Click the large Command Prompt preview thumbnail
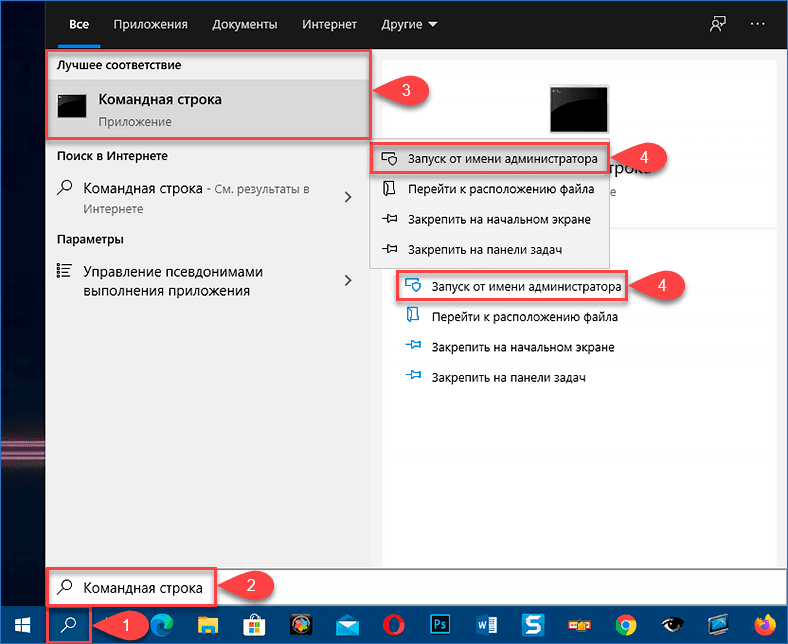The width and height of the screenshot is (788, 644). pyautogui.click(x=578, y=109)
